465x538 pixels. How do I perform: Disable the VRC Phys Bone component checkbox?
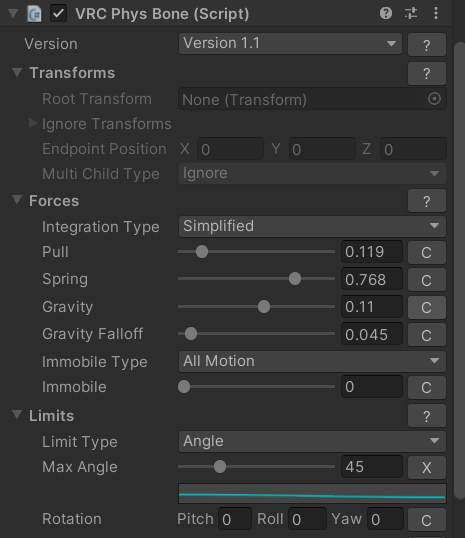pos(58,14)
